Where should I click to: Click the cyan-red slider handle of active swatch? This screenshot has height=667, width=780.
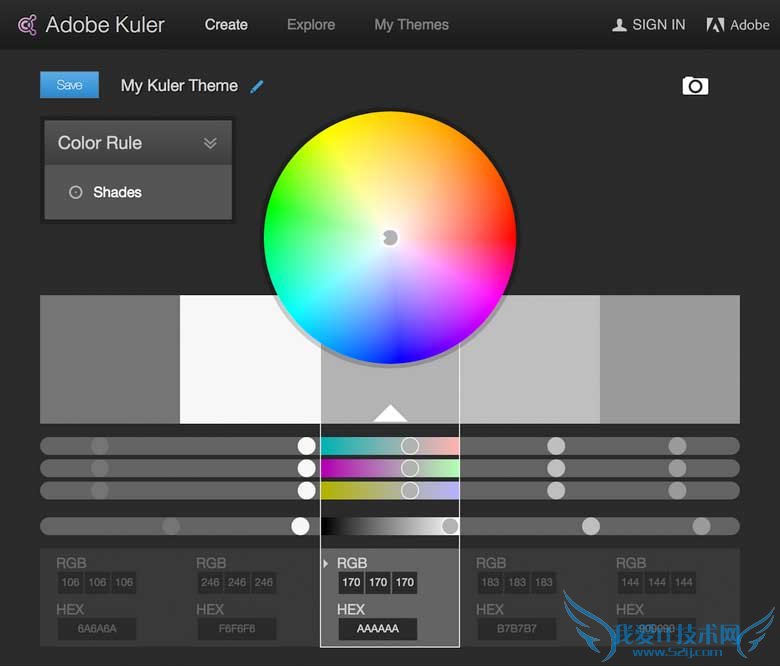click(x=410, y=446)
